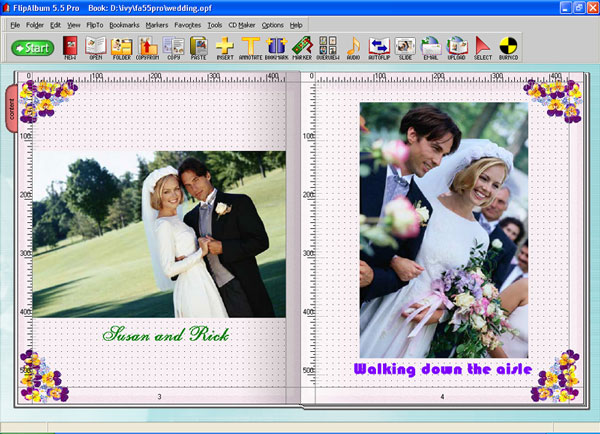Viewport: 600px width, 434px height.
Task: Add a bookmark with the Bookmark icon
Action: [277, 48]
